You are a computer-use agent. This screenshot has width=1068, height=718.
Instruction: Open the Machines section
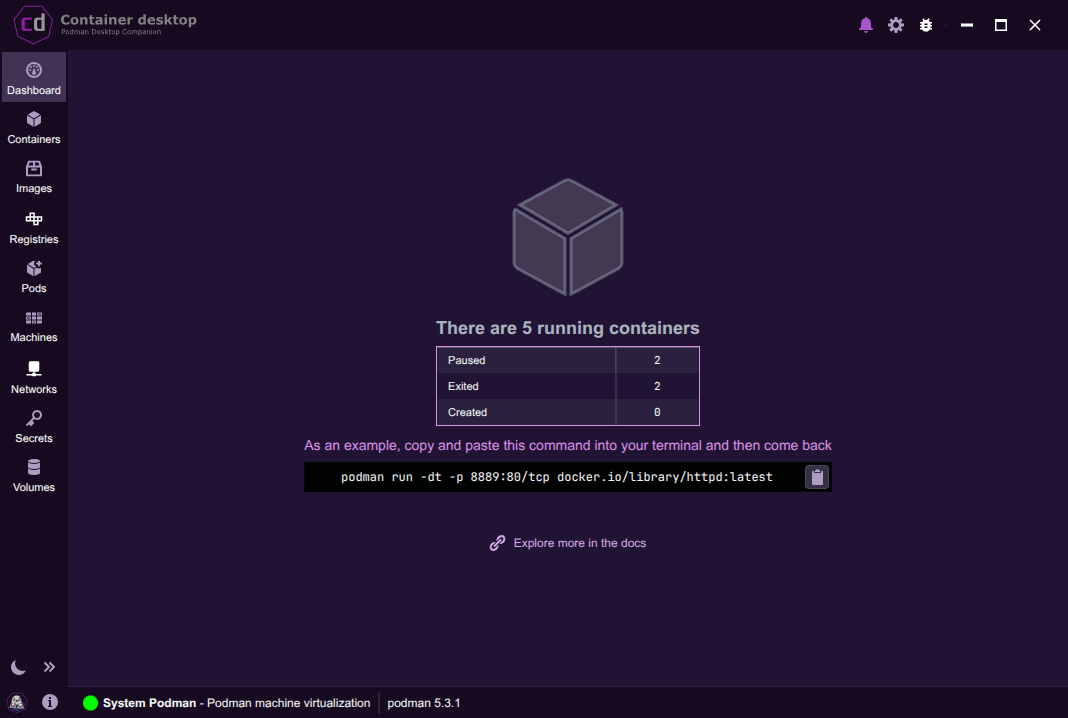[33, 326]
